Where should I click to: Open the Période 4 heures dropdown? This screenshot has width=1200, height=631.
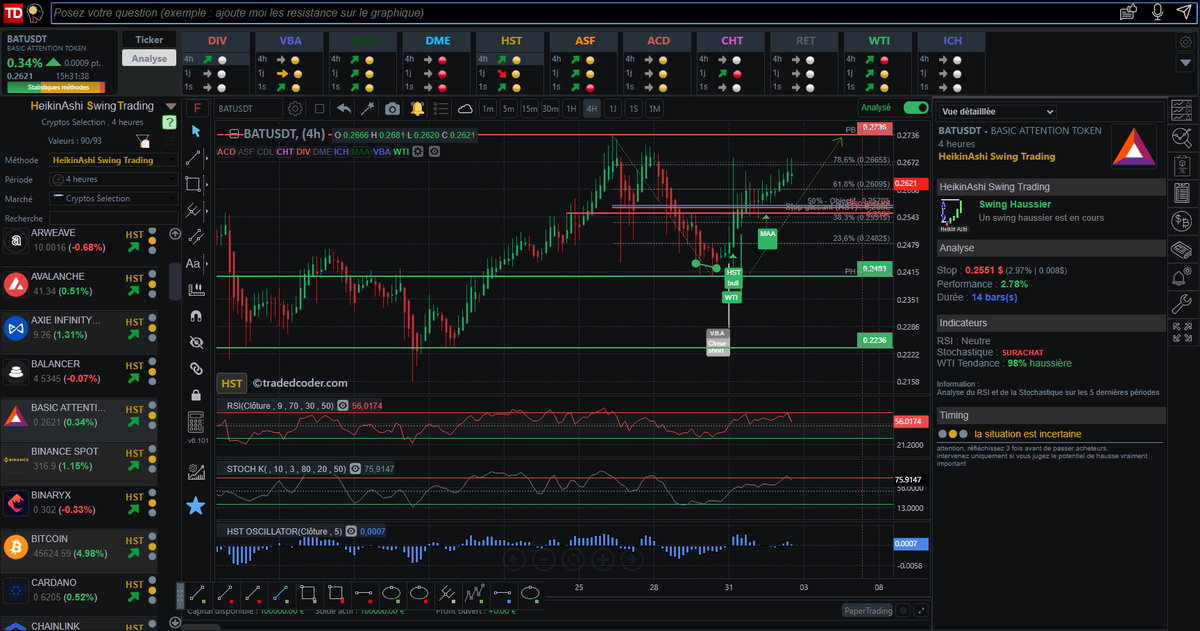click(x=113, y=179)
